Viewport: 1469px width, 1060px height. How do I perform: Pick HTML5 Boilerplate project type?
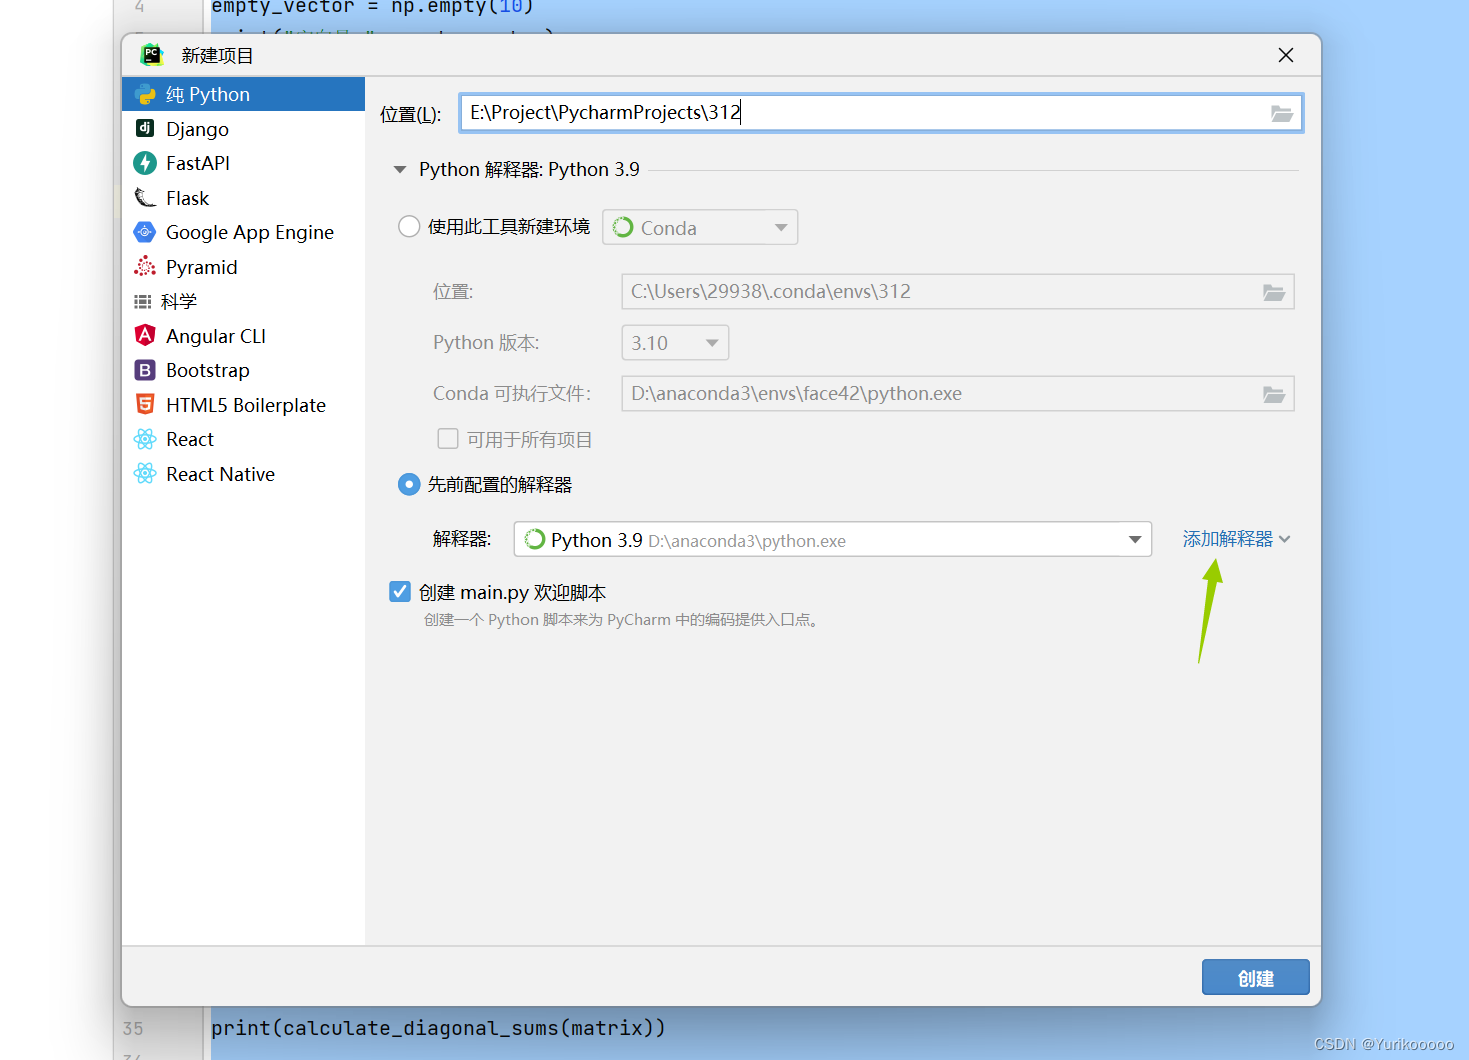(243, 405)
